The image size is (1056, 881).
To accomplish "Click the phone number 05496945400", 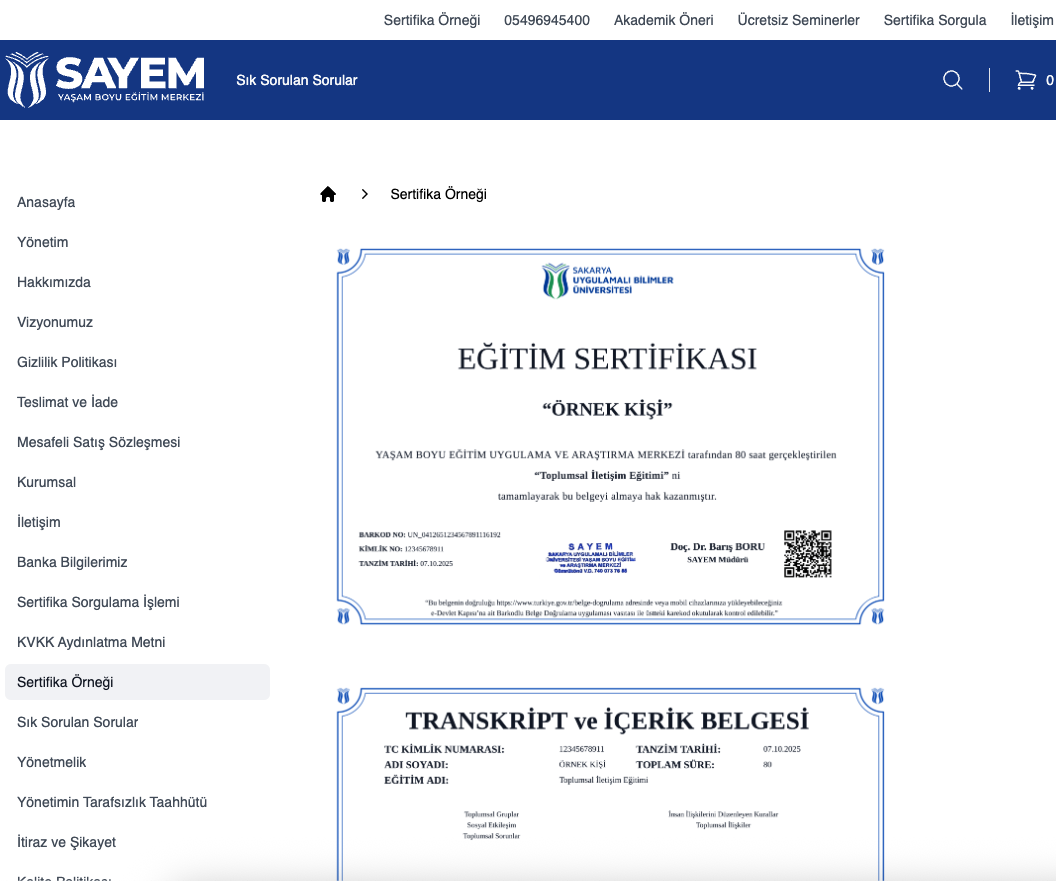I will 546,20.
